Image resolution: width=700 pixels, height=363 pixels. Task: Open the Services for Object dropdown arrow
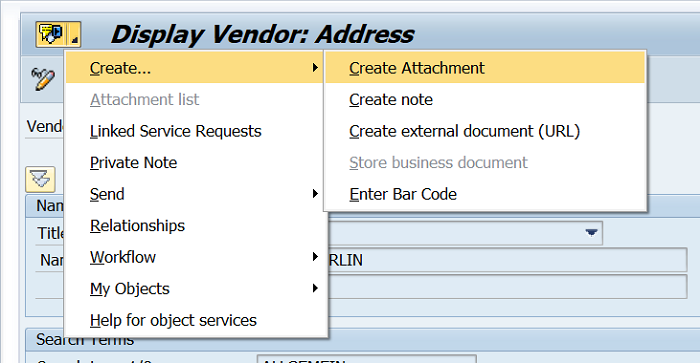(x=74, y=34)
